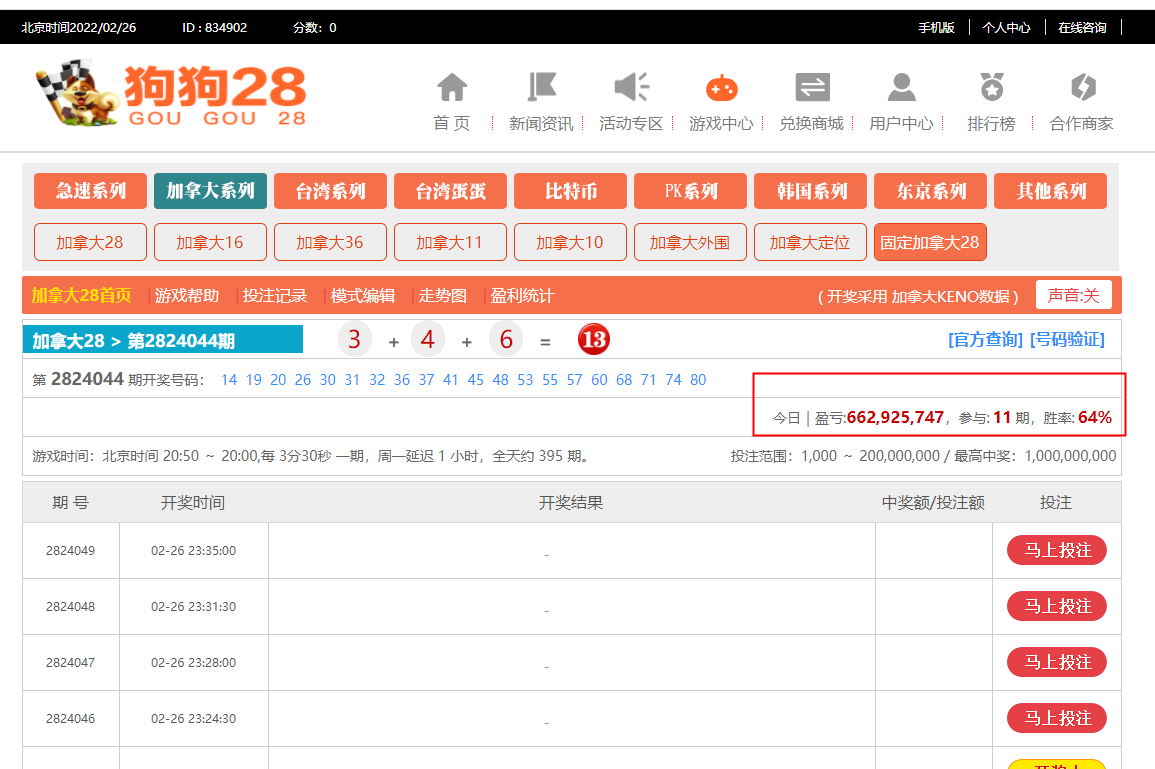This screenshot has width=1155, height=769.
Task: Open the game center gamepad icon
Action: (721, 88)
